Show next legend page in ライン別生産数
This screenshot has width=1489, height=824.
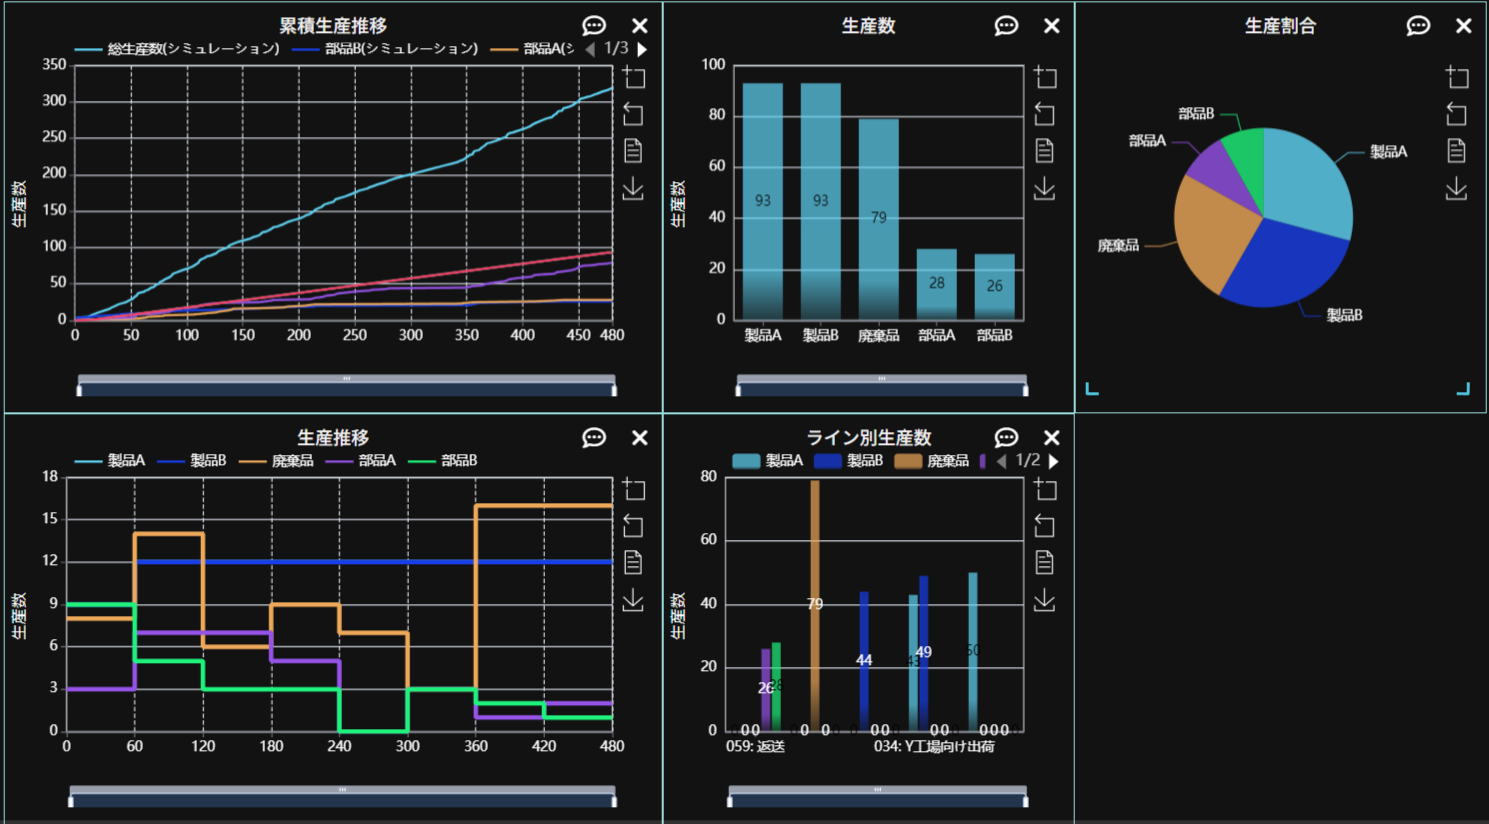(x=1053, y=461)
